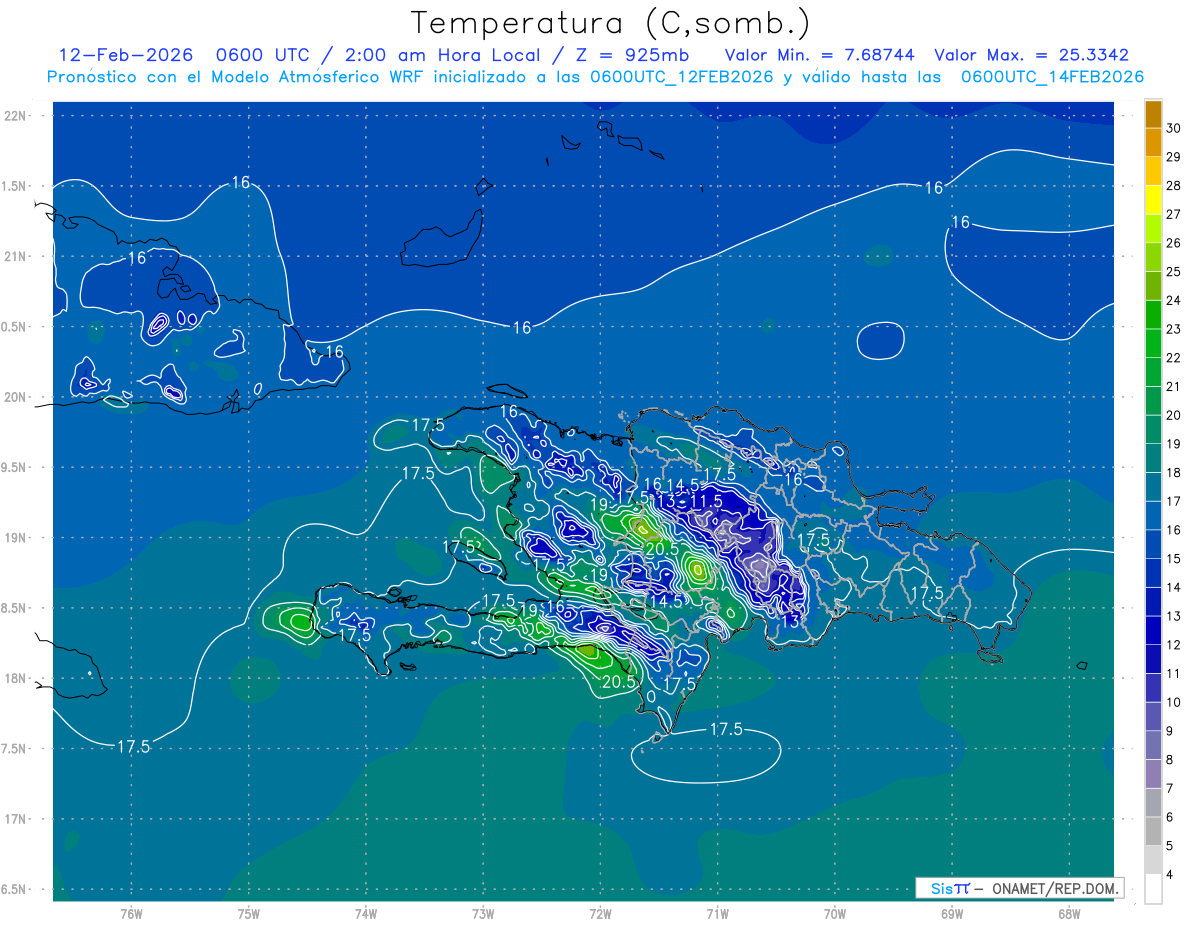Click the purple color band between 7 and 8
This screenshot has height=927, width=1200.
click(x=1153, y=774)
